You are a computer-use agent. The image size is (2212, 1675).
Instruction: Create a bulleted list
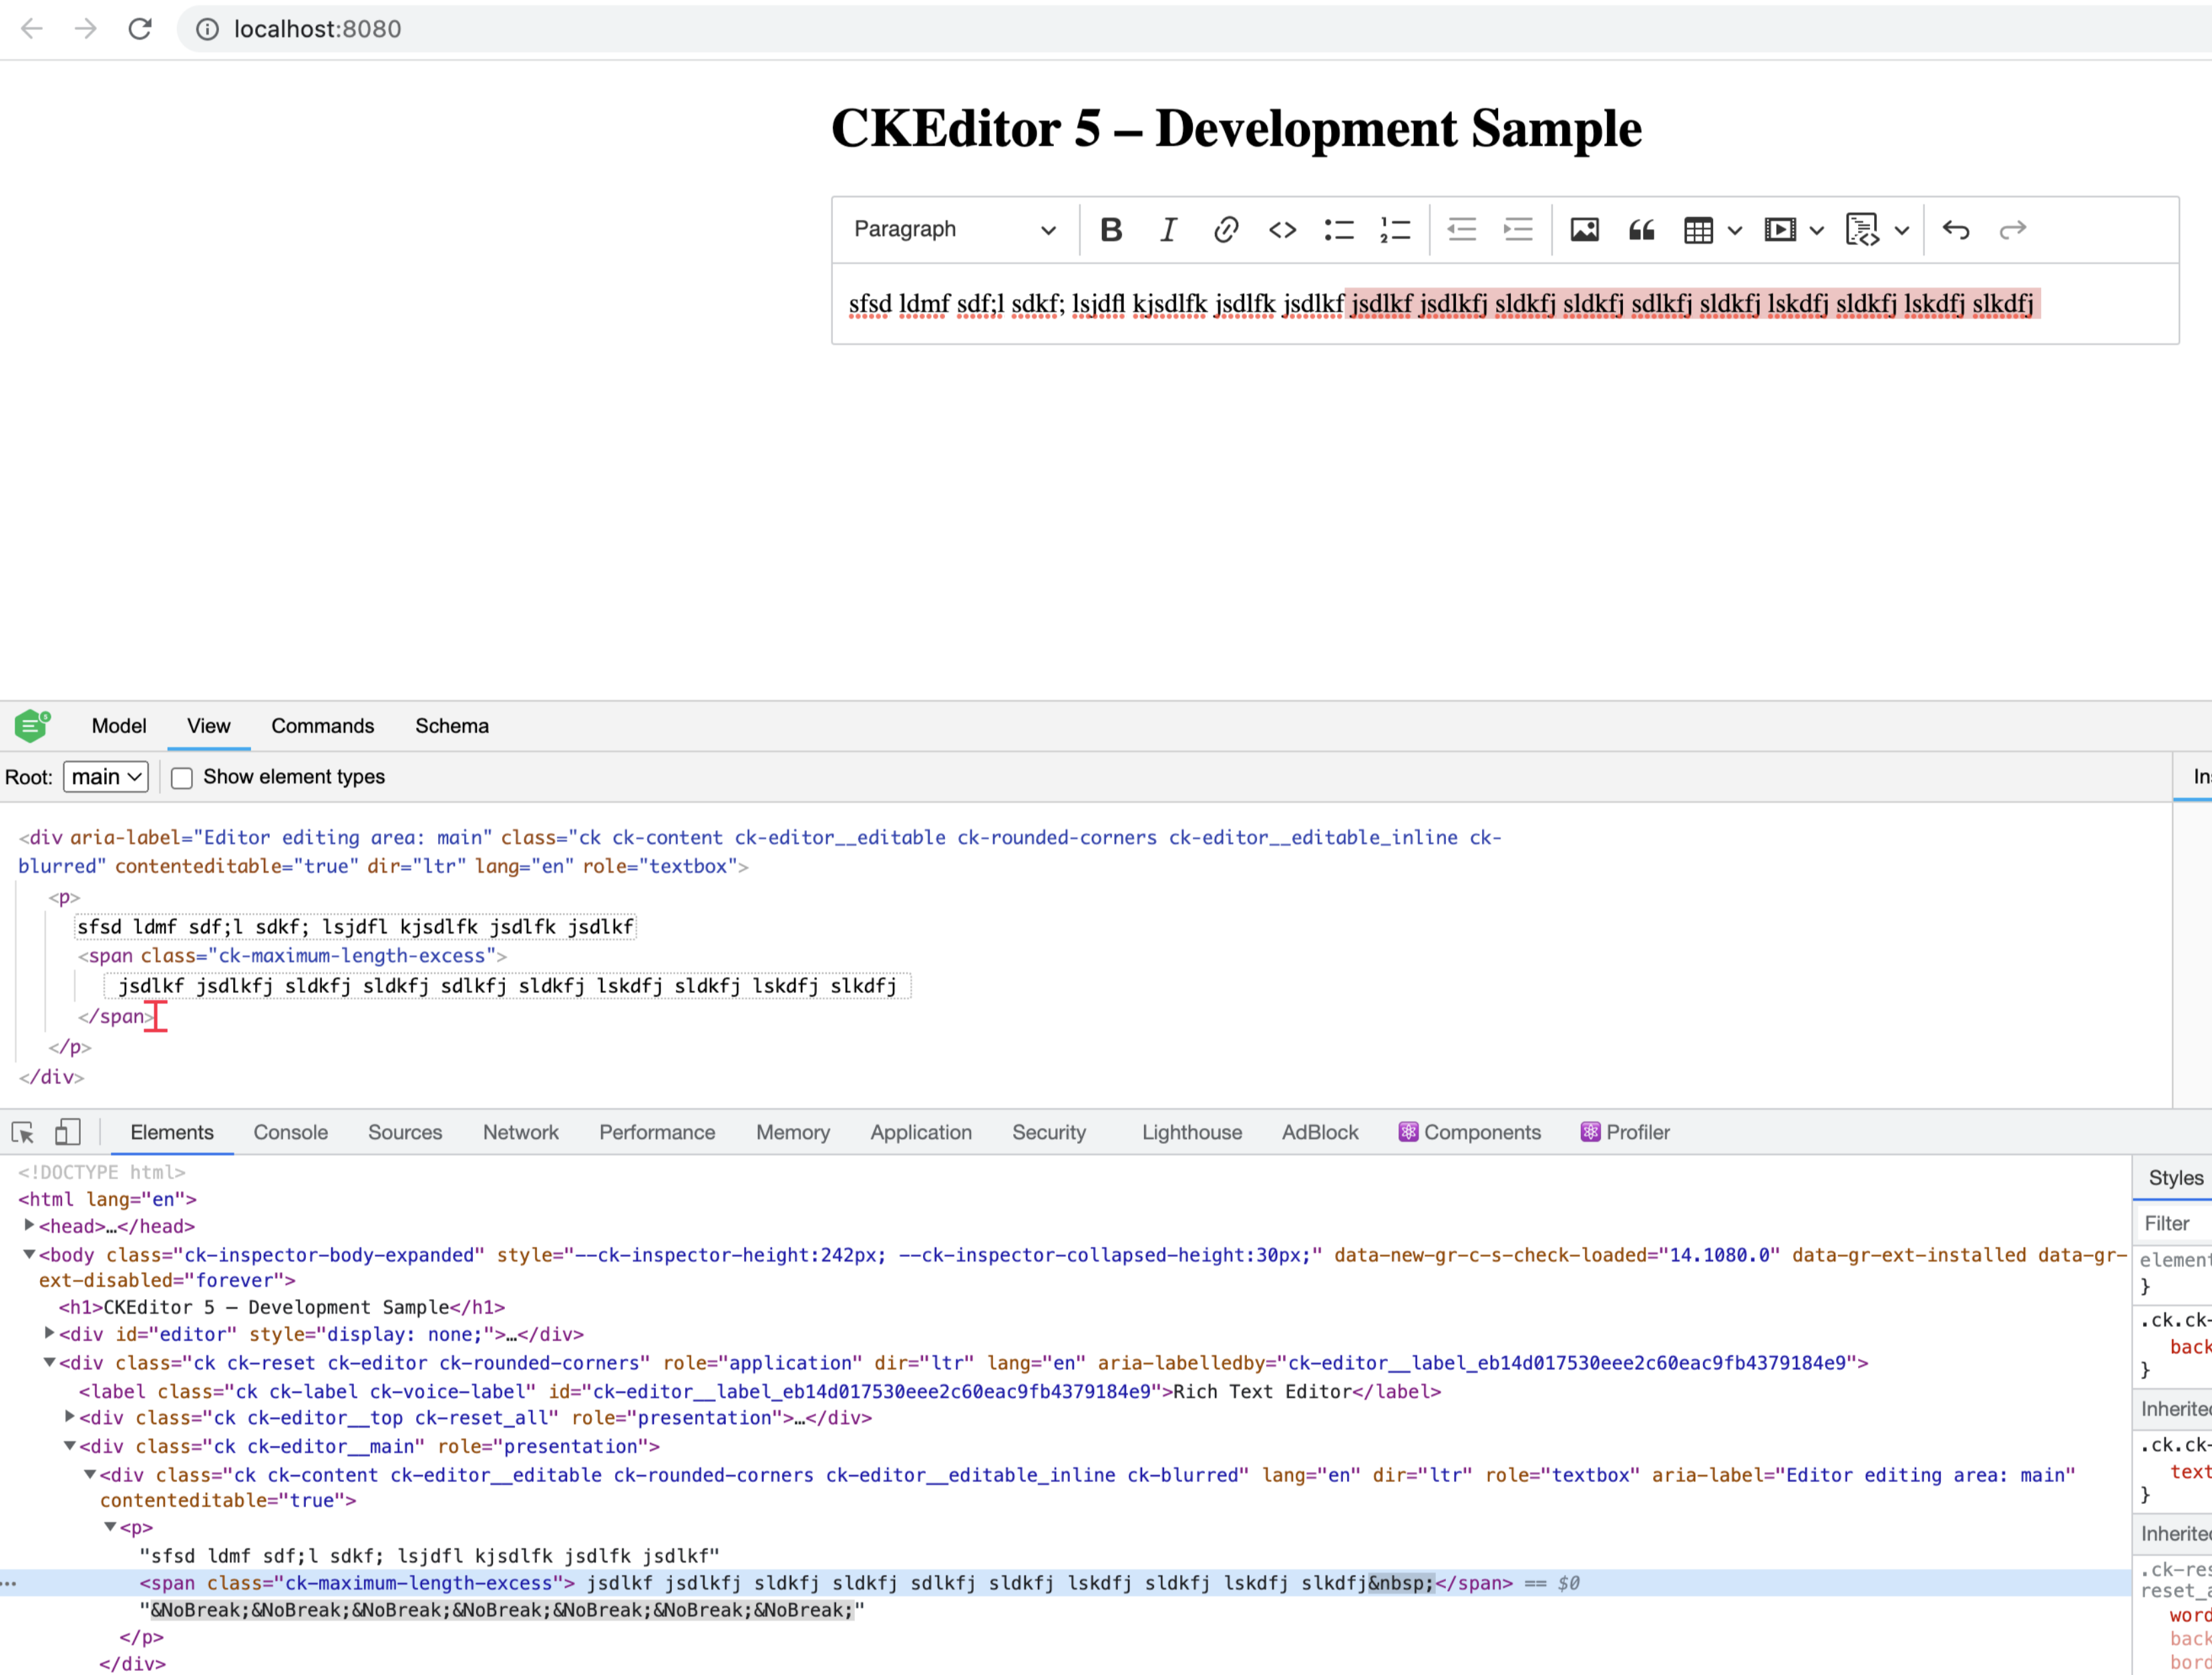click(1338, 229)
